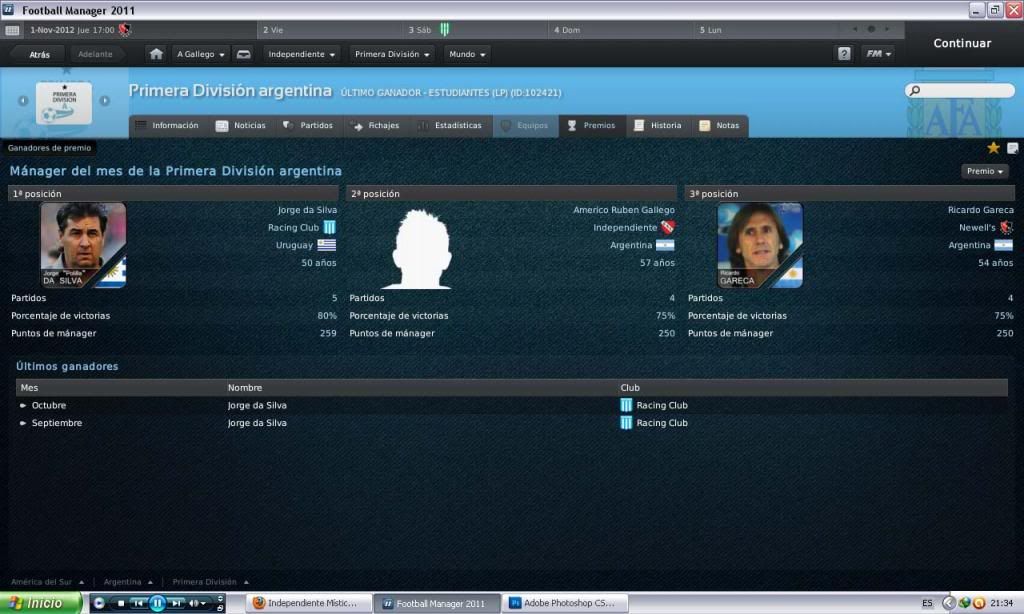The height and width of the screenshot is (614, 1024).
Task: Click the Argentina flag under Americo Ruben Gallego
Action: (665, 245)
